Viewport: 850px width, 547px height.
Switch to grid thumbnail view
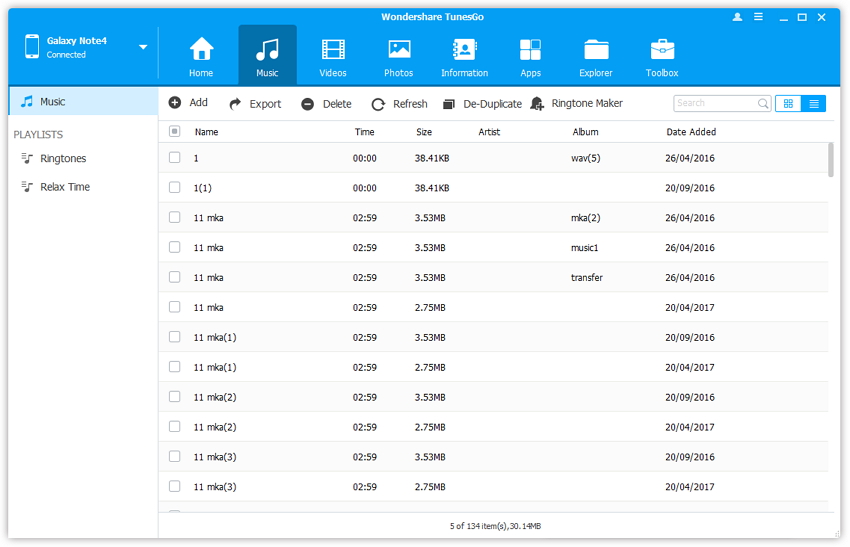(788, 103)
